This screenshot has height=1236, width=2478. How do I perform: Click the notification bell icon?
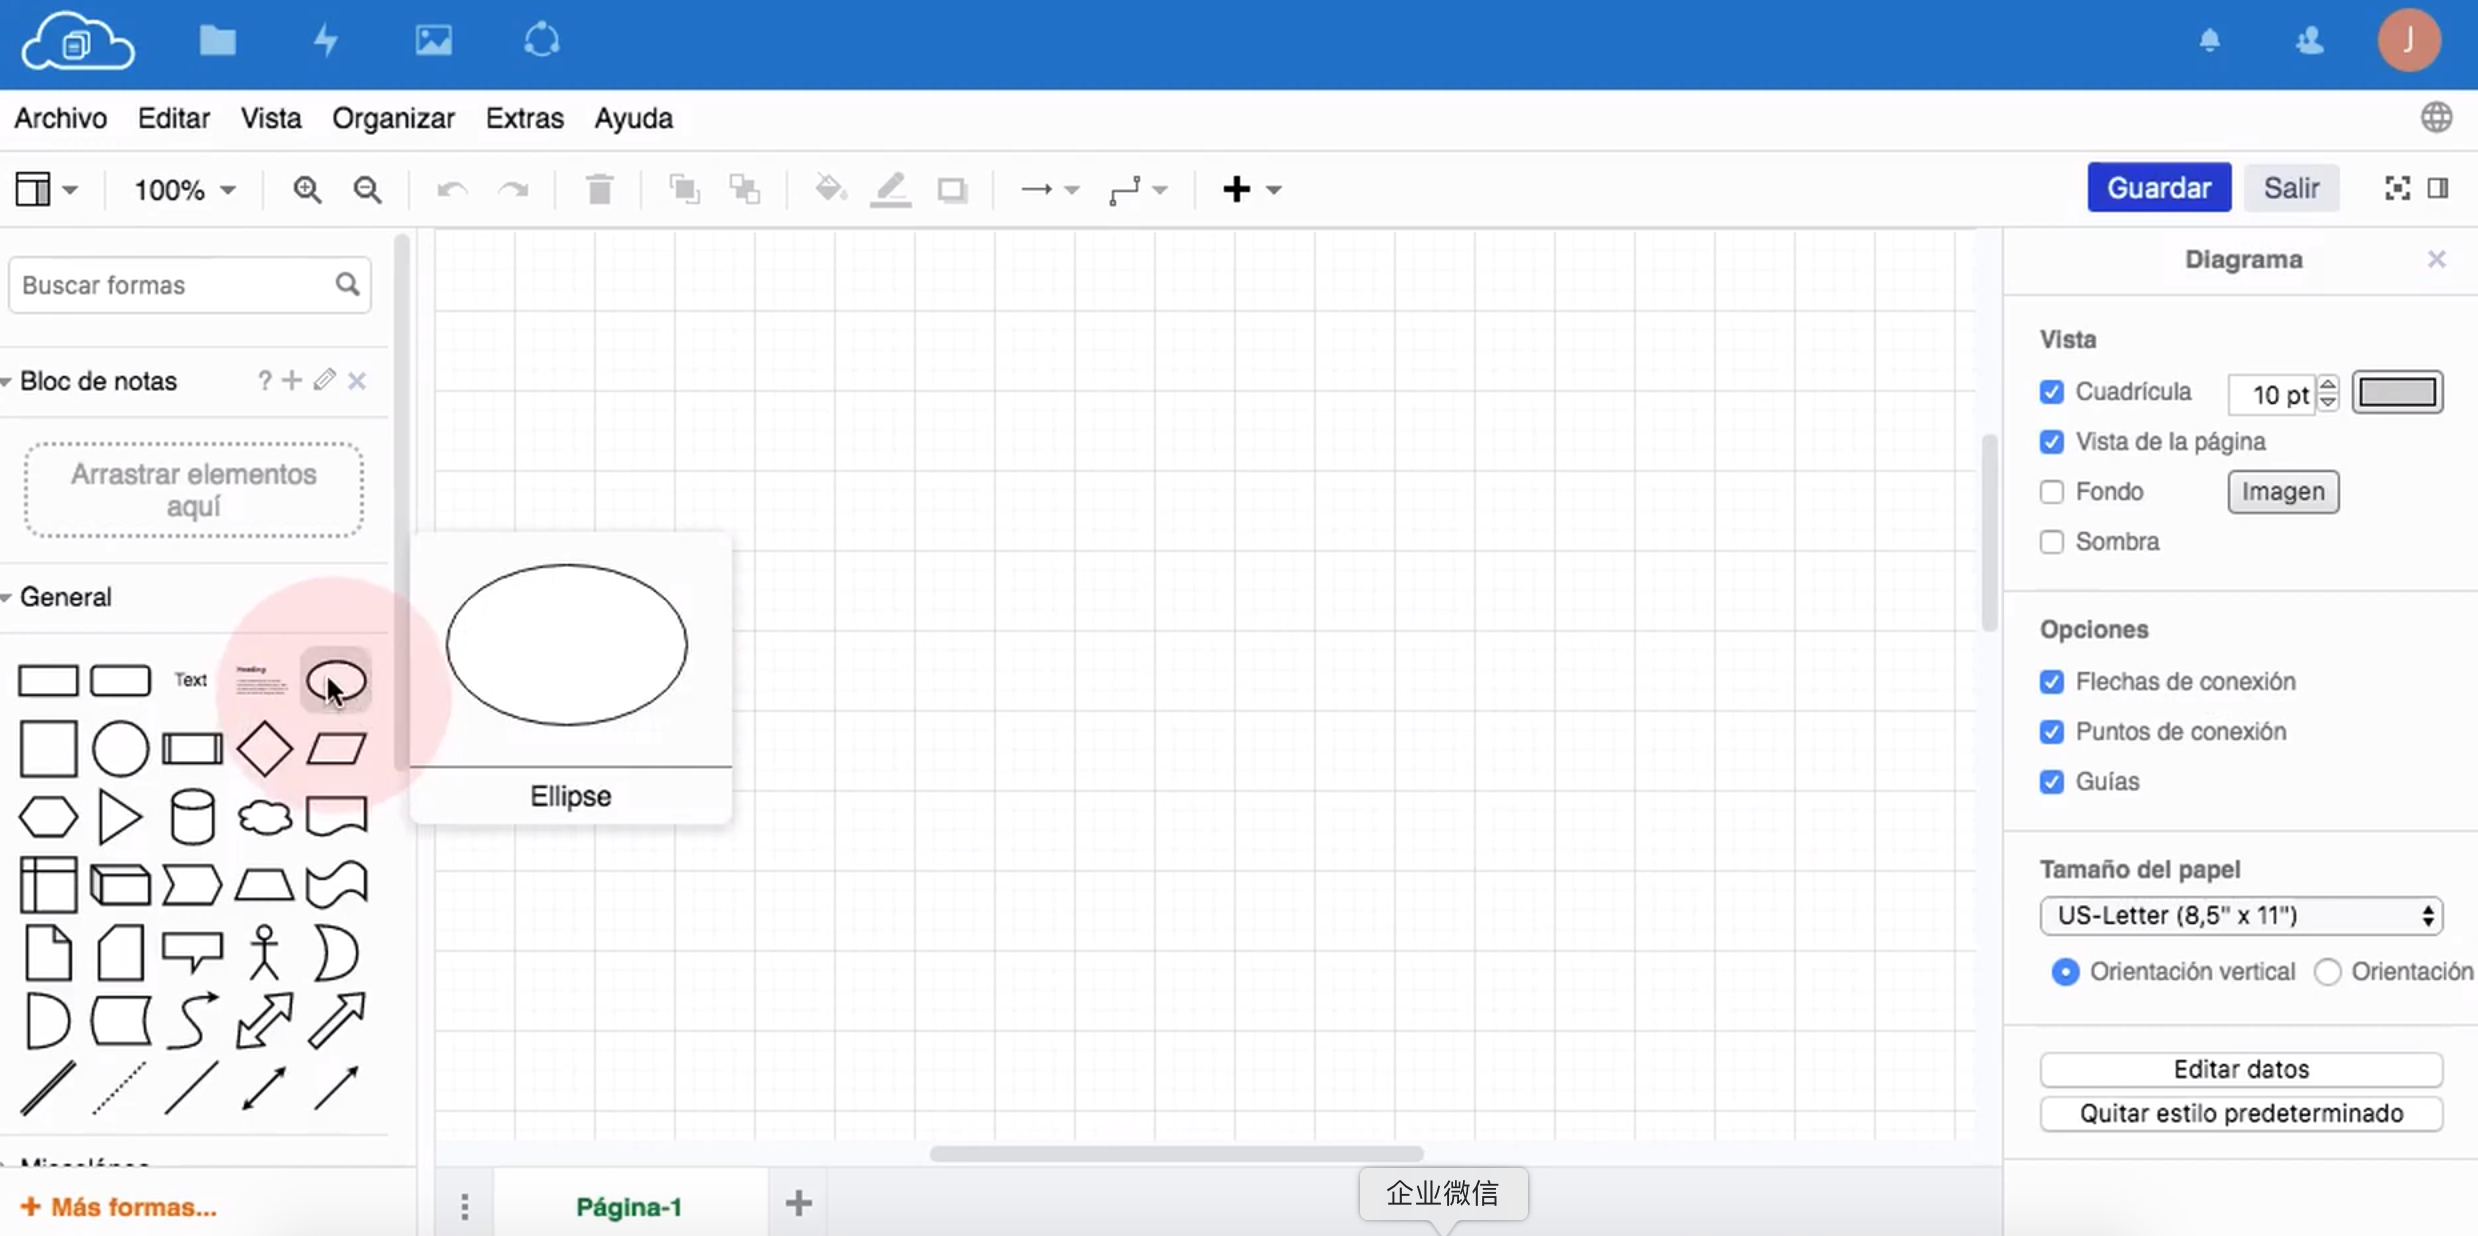pyautogui.click(x=2209, y=41)
